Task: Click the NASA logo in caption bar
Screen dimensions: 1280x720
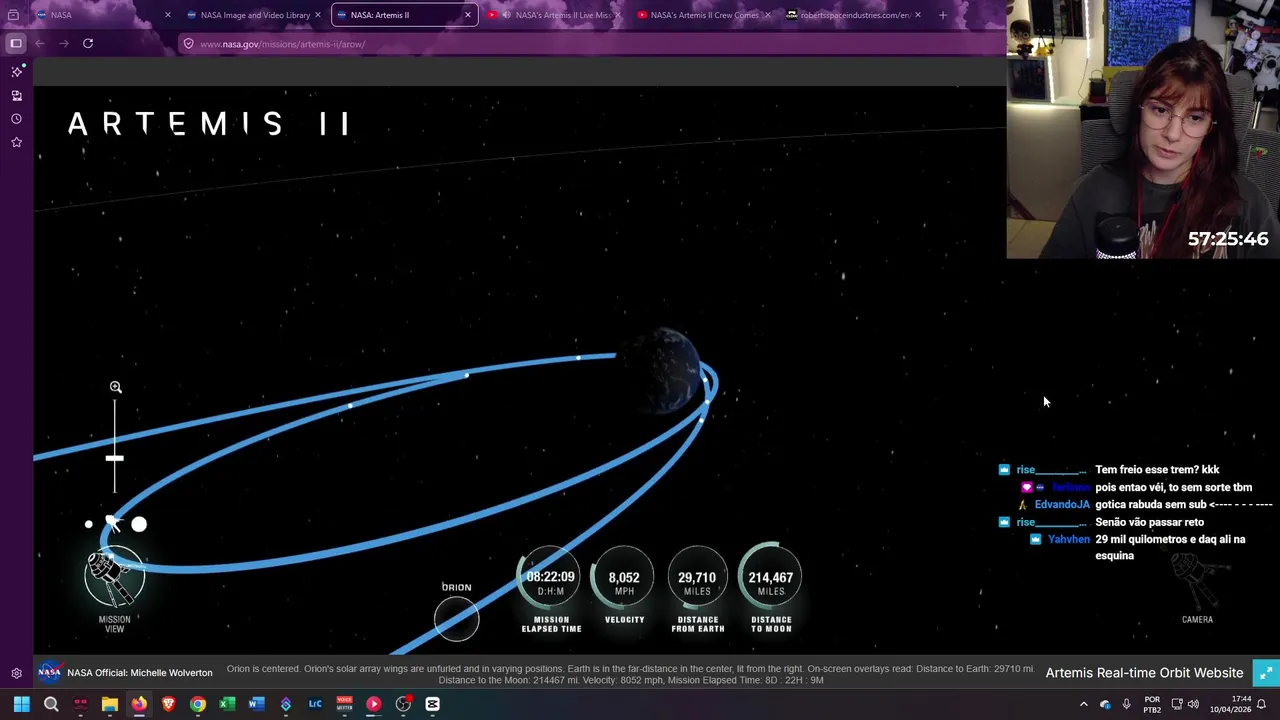Action: point(49,672)
